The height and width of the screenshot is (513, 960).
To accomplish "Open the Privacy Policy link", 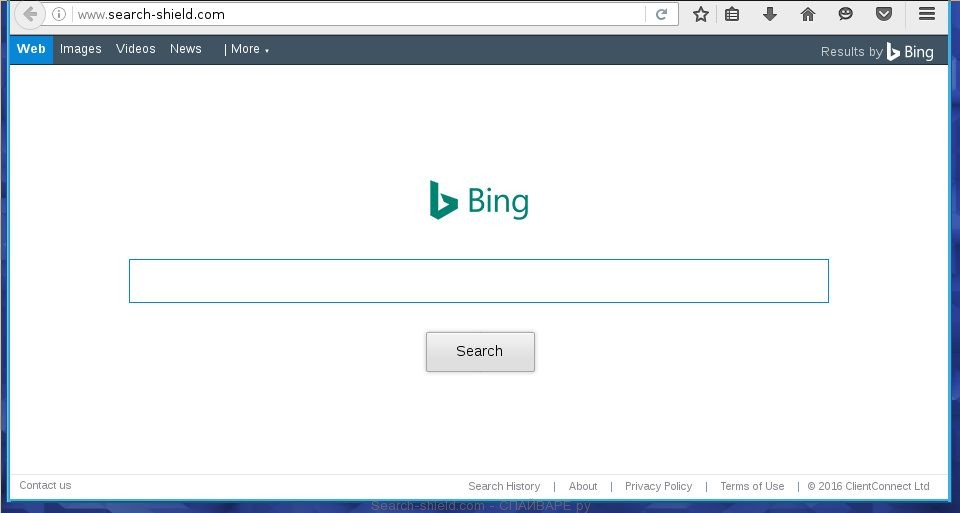I will coord(658,486).
